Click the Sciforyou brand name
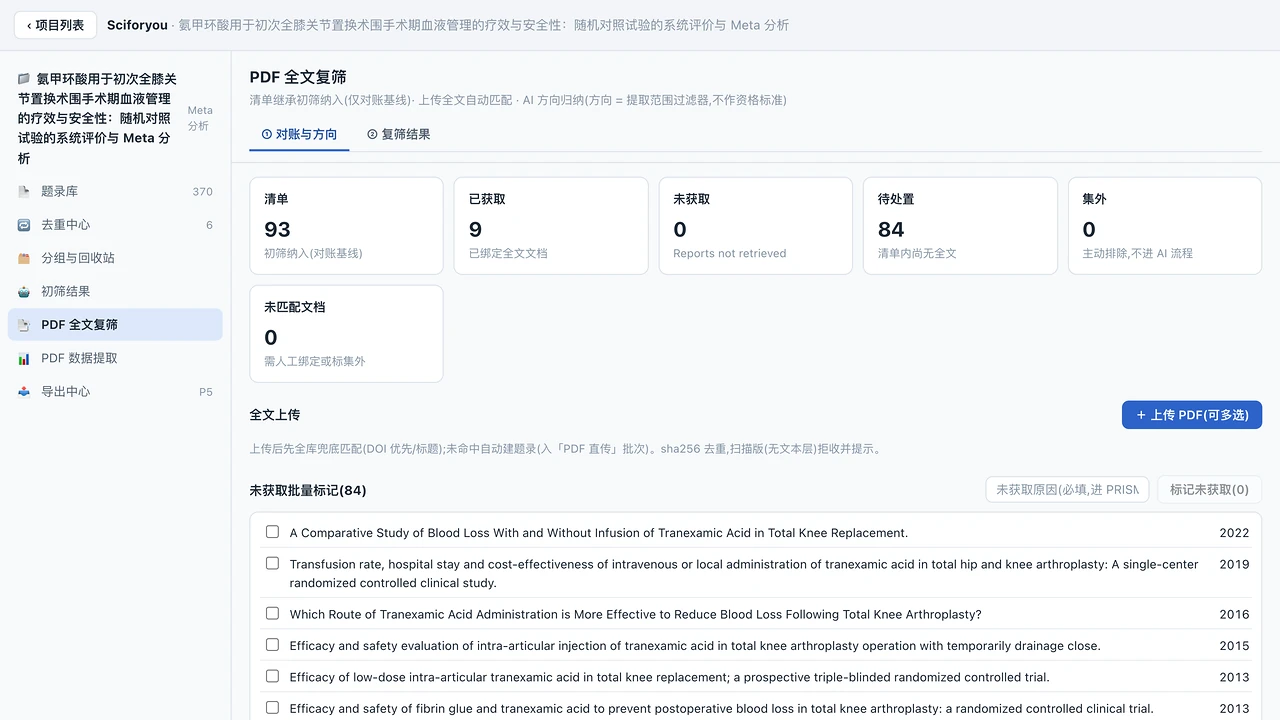1280x720 pixels. click(137, 25)
